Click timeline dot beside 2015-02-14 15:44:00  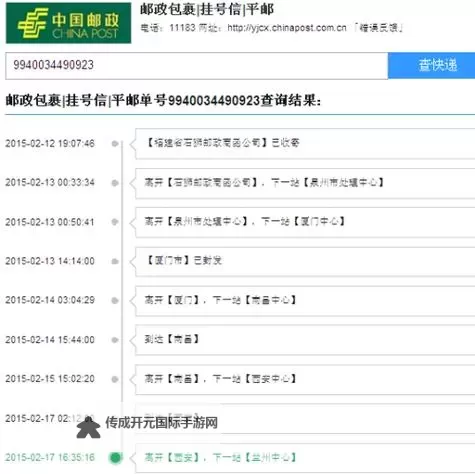[115, 340]
